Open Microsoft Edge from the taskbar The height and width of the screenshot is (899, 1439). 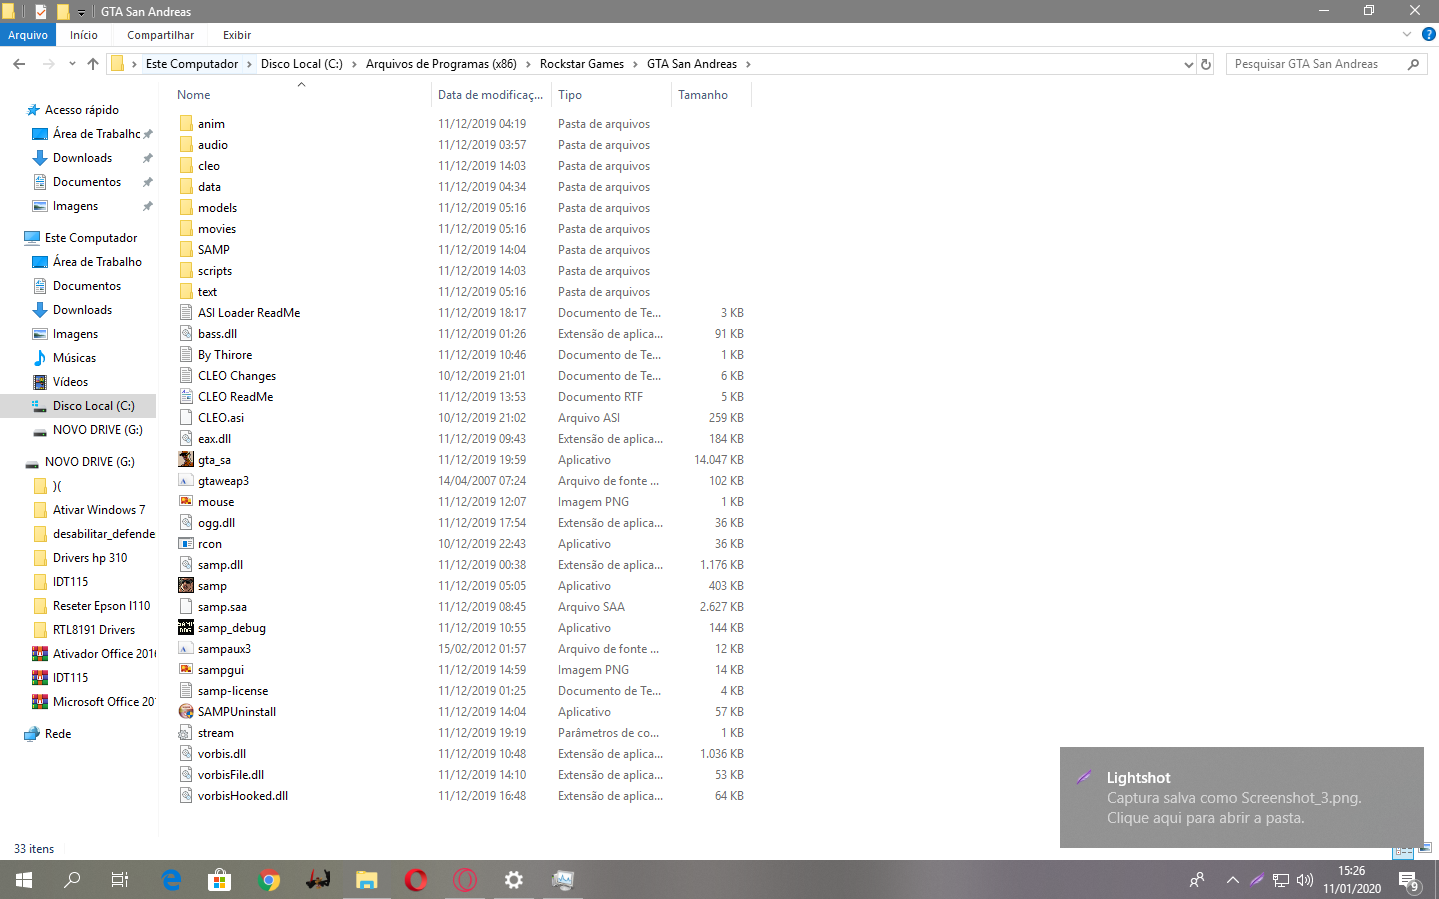(171, 880)
